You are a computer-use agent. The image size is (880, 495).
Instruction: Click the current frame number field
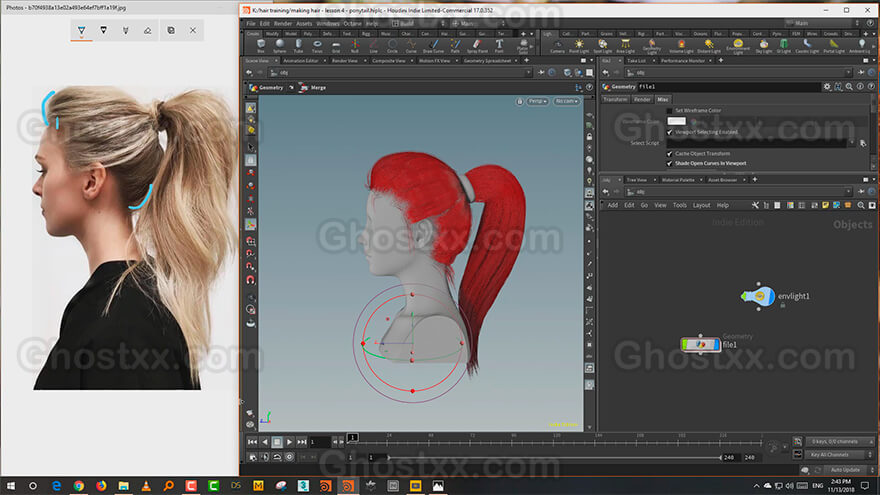(x=320, y=442)
